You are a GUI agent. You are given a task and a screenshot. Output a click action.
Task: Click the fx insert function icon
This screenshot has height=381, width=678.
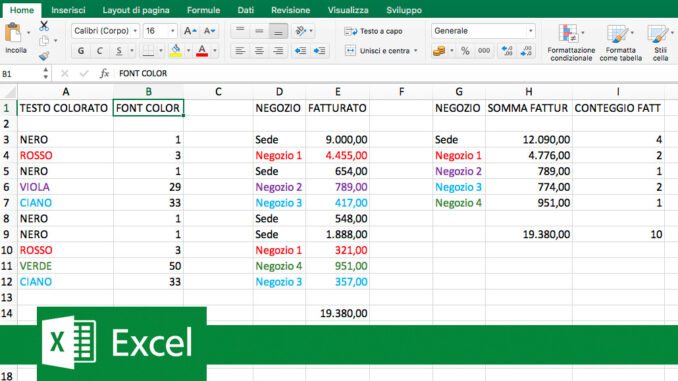pyautogui.click(x=104, y=74)
